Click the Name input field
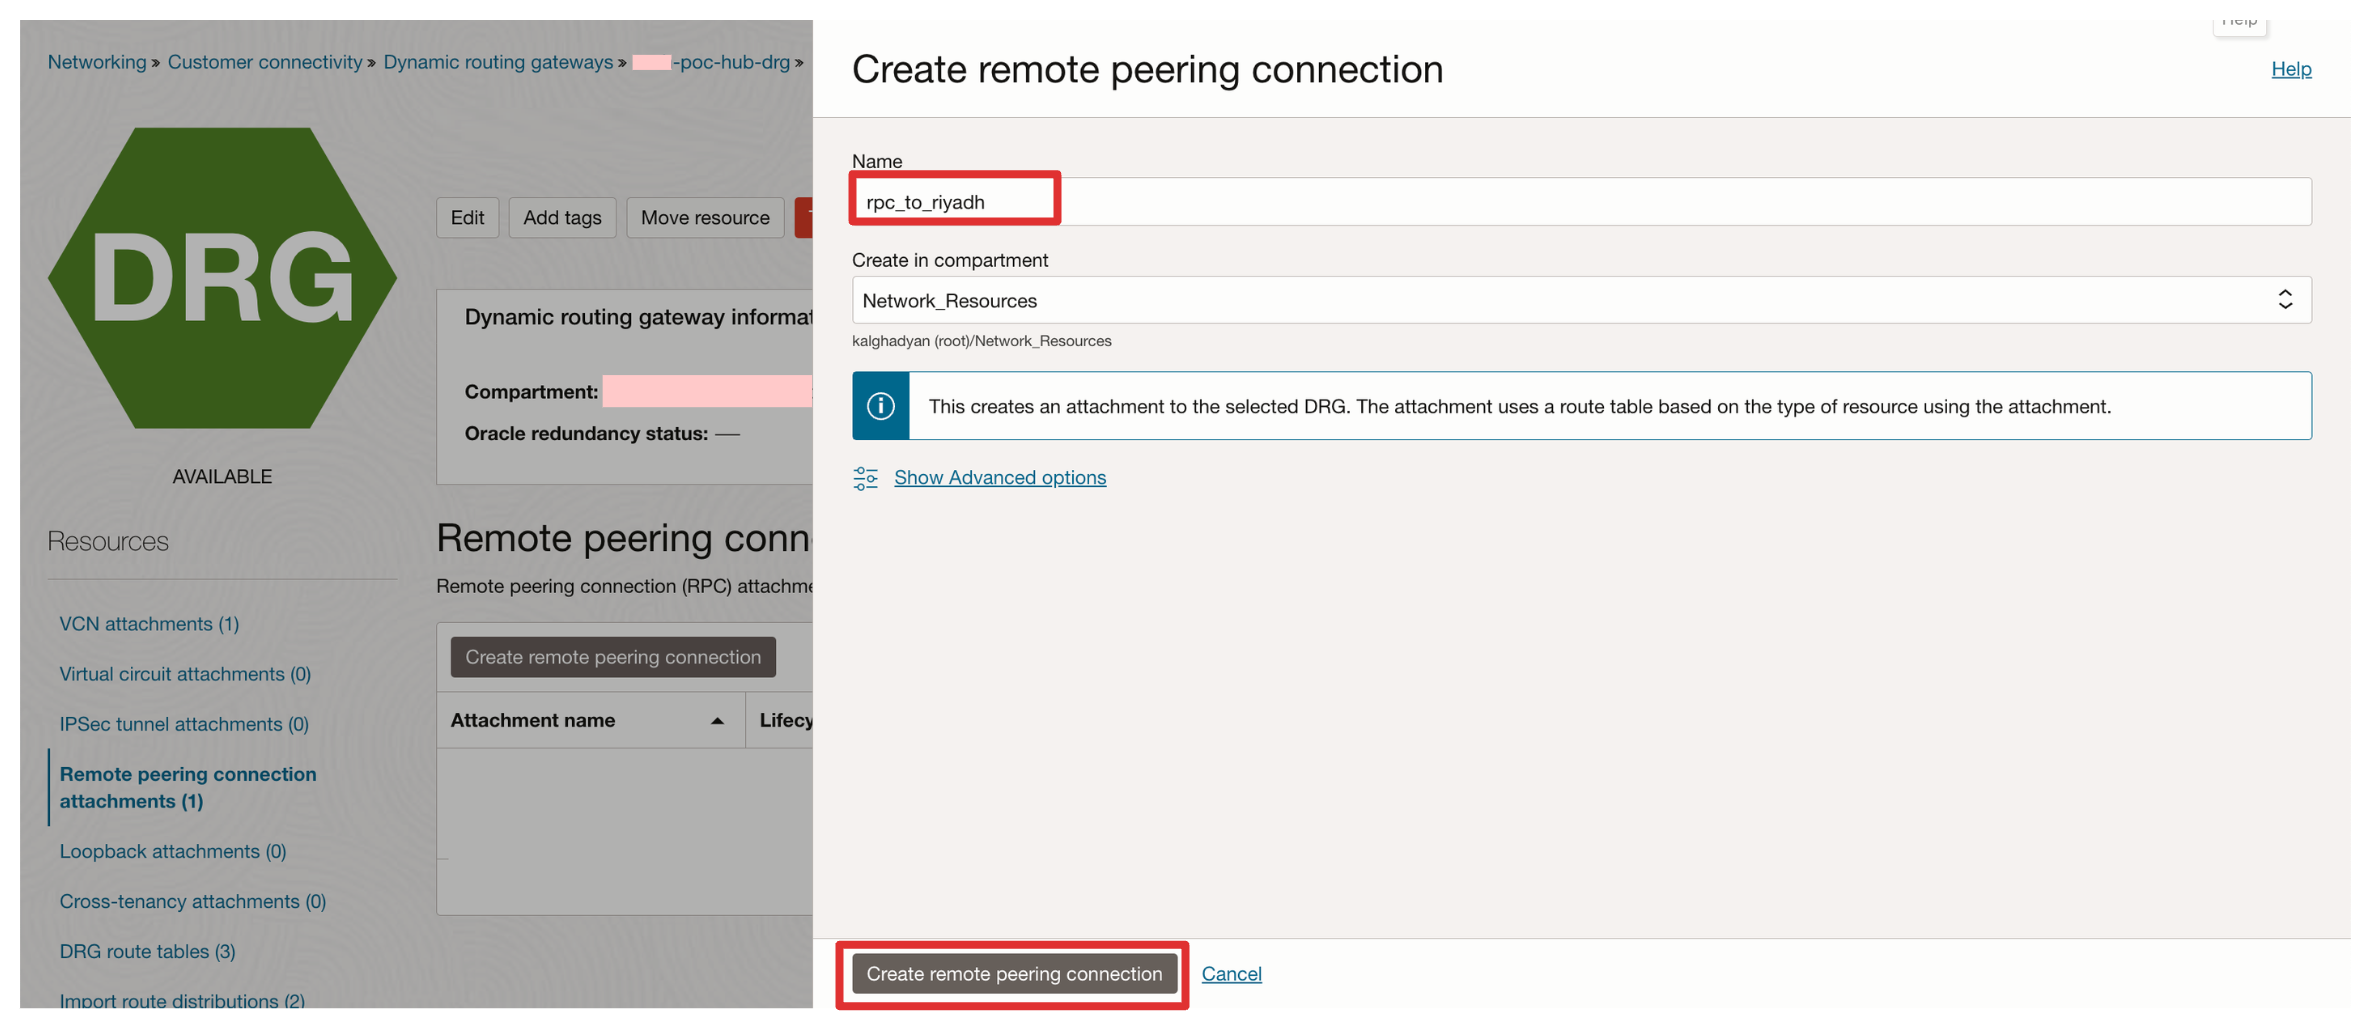 tap(1580, 202)
